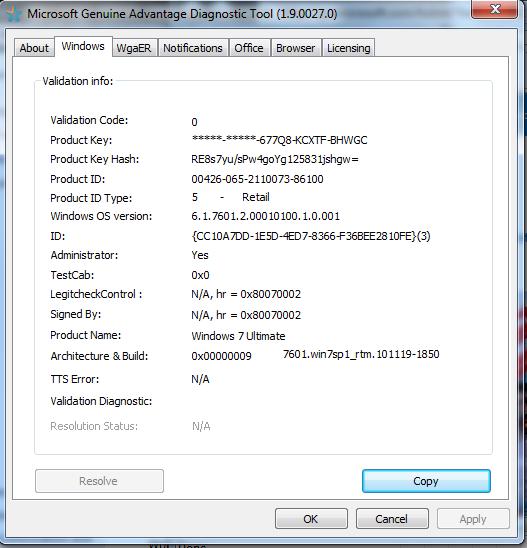Click the Windows 7 Ultimate product name
Screen dimensions: 527x548
(x=238, y=336)
